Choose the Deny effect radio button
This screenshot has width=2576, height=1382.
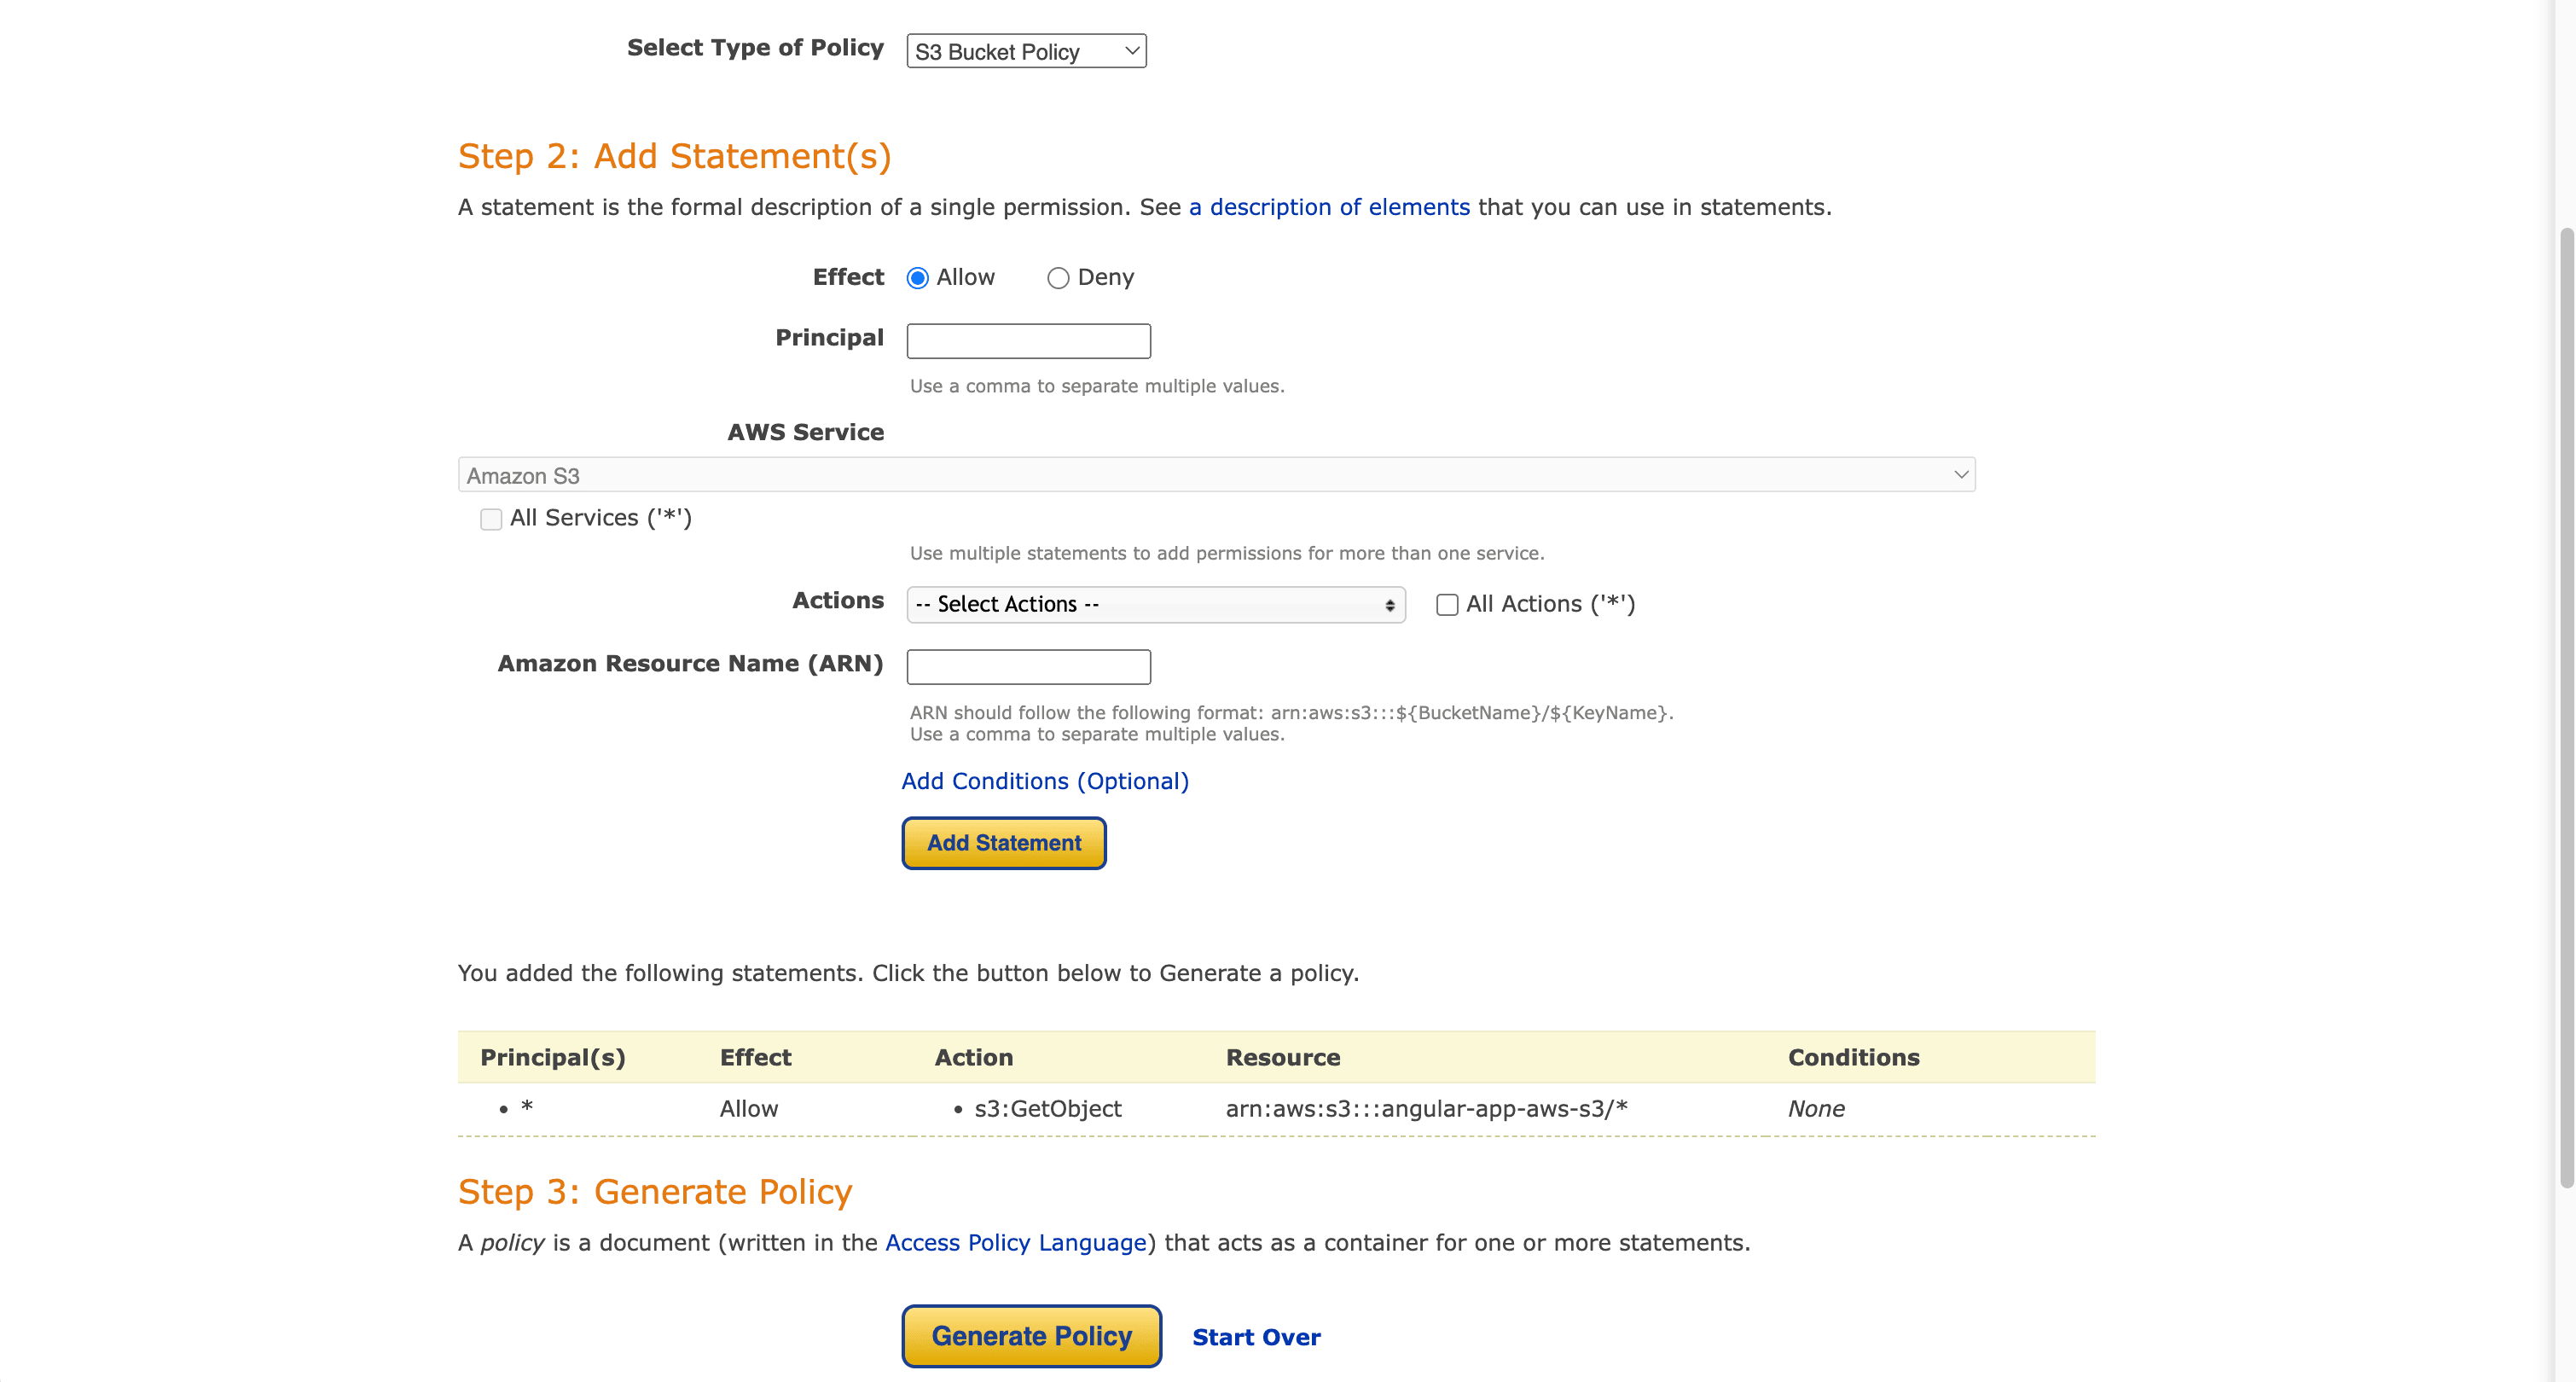[1057, 278]
